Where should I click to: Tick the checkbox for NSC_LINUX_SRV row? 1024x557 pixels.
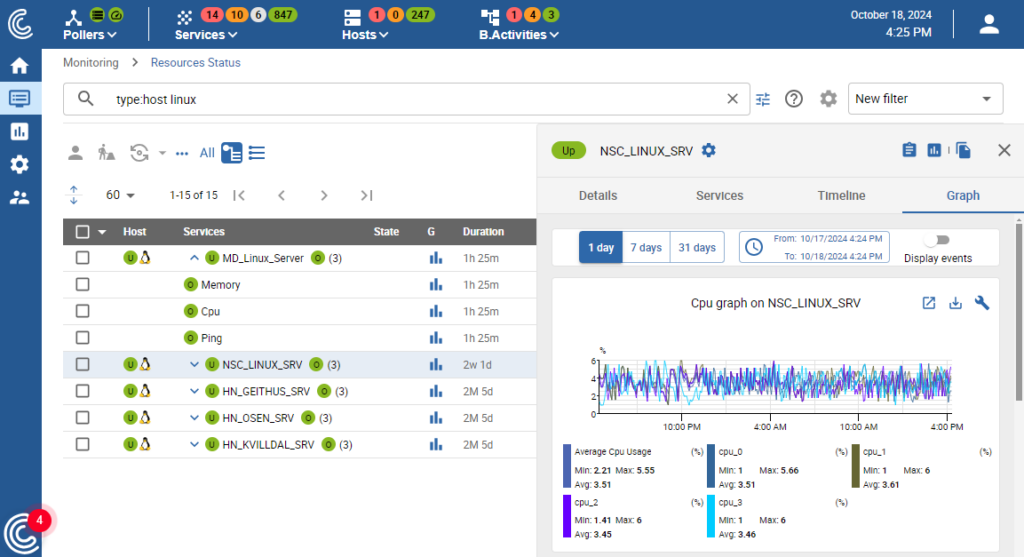pyautogui.click(x=83, y=365)
